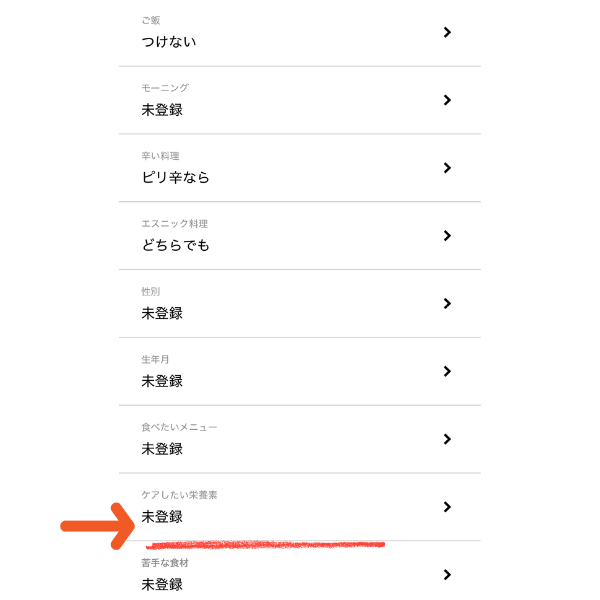Click the arrow icon on the エスニック料理 row

(447, 236)
